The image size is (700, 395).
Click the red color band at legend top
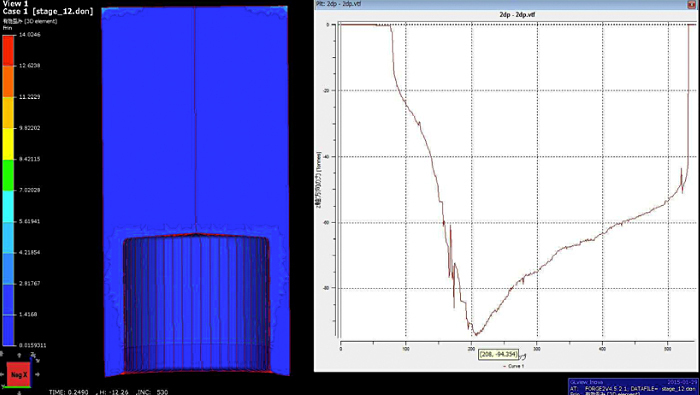[x=8, y=50]
